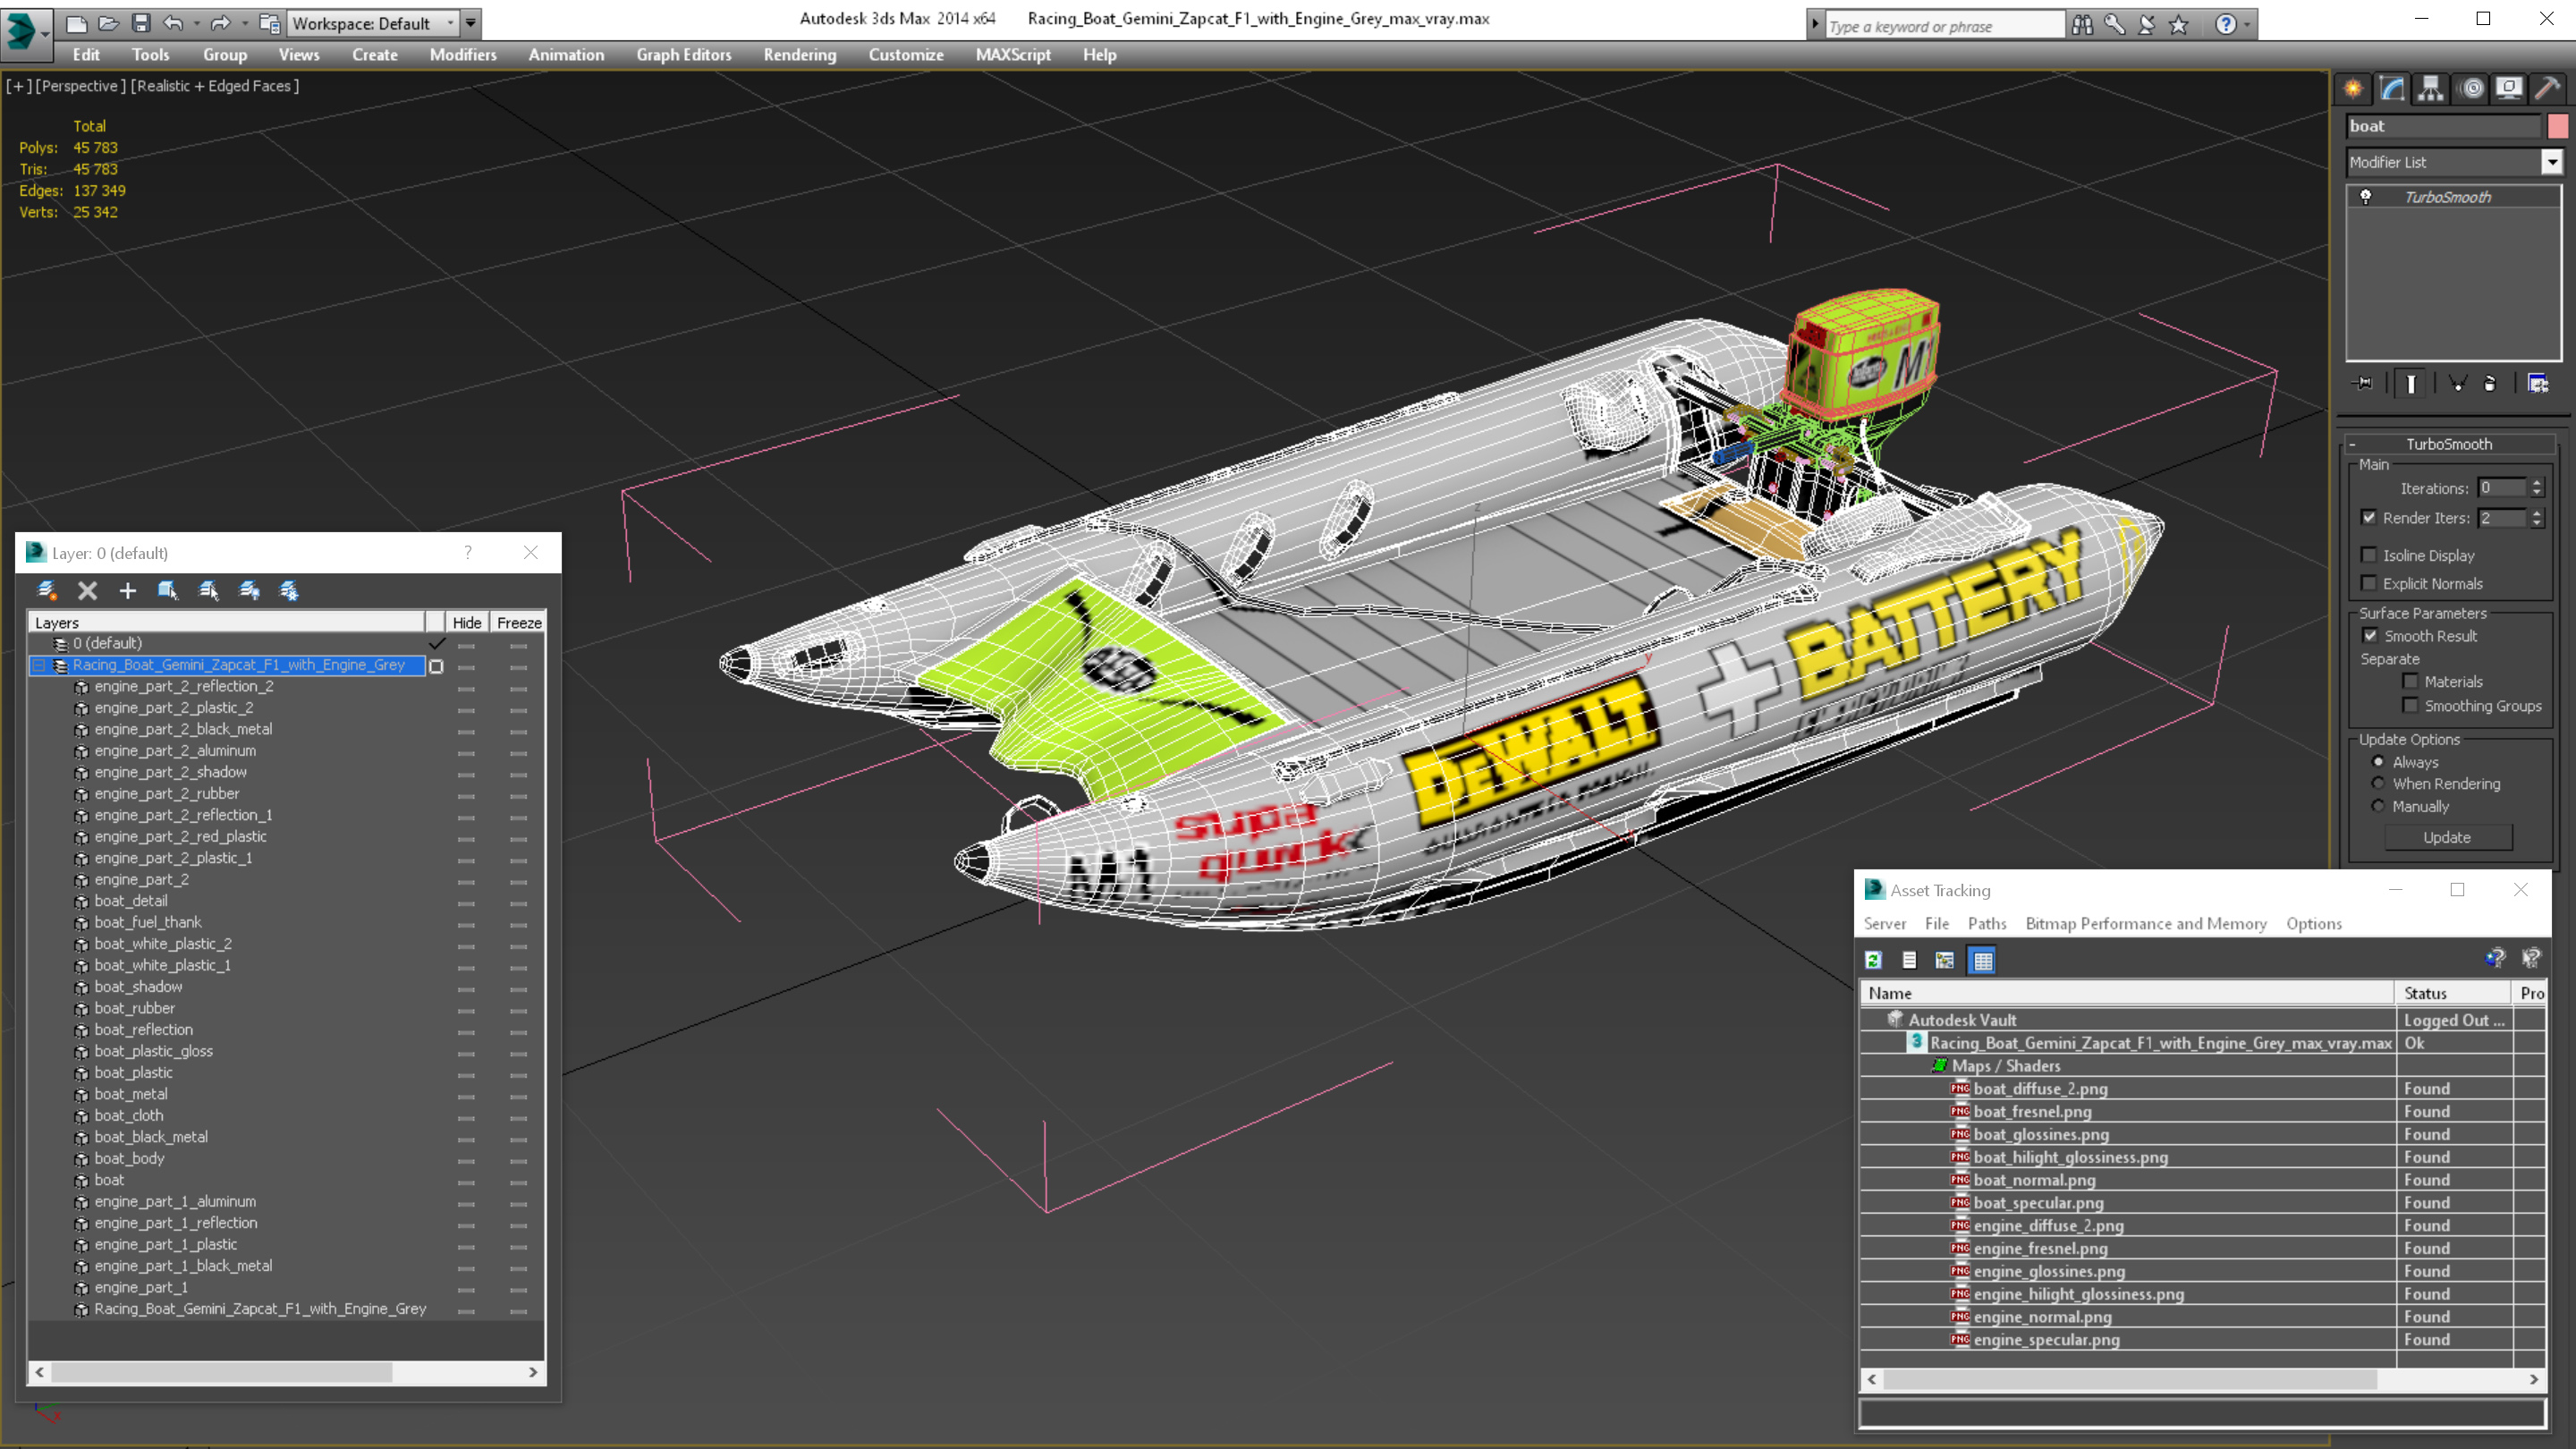Image resolution: width=2576 pixels, height=1449 pixels.
Task: Open the Display panel monitor icon
Action: 2509,89
